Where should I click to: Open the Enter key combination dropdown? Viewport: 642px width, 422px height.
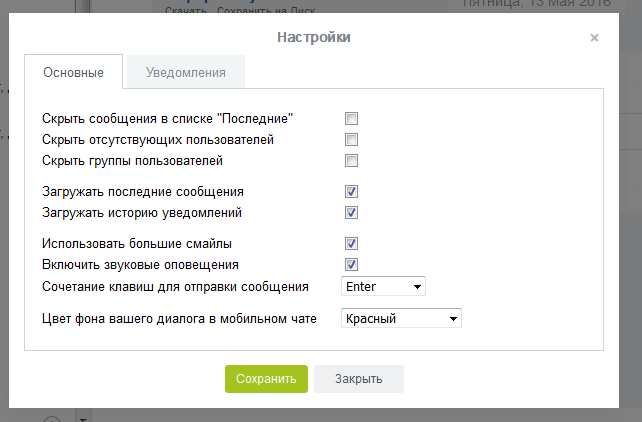point(383,287)
